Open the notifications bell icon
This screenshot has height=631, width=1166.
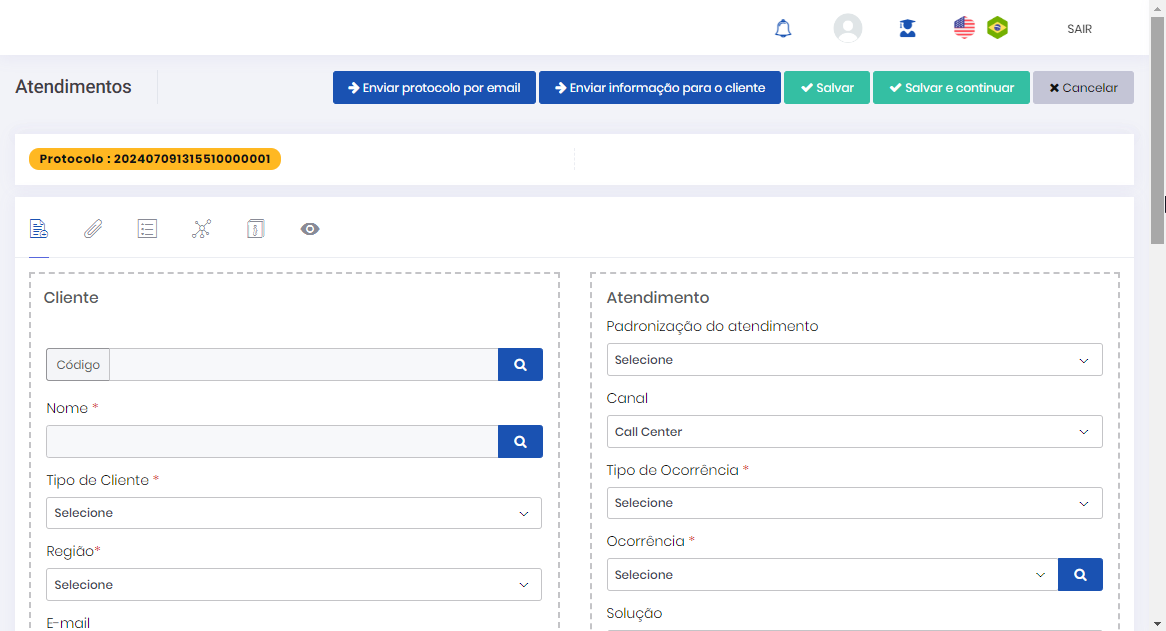pyautogui.click(x=783, y=29)
